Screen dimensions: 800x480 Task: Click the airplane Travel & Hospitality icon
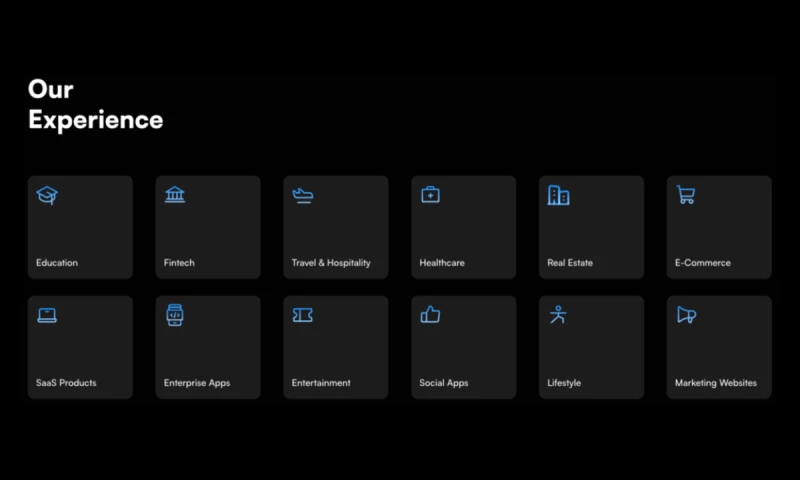(303, 195)
